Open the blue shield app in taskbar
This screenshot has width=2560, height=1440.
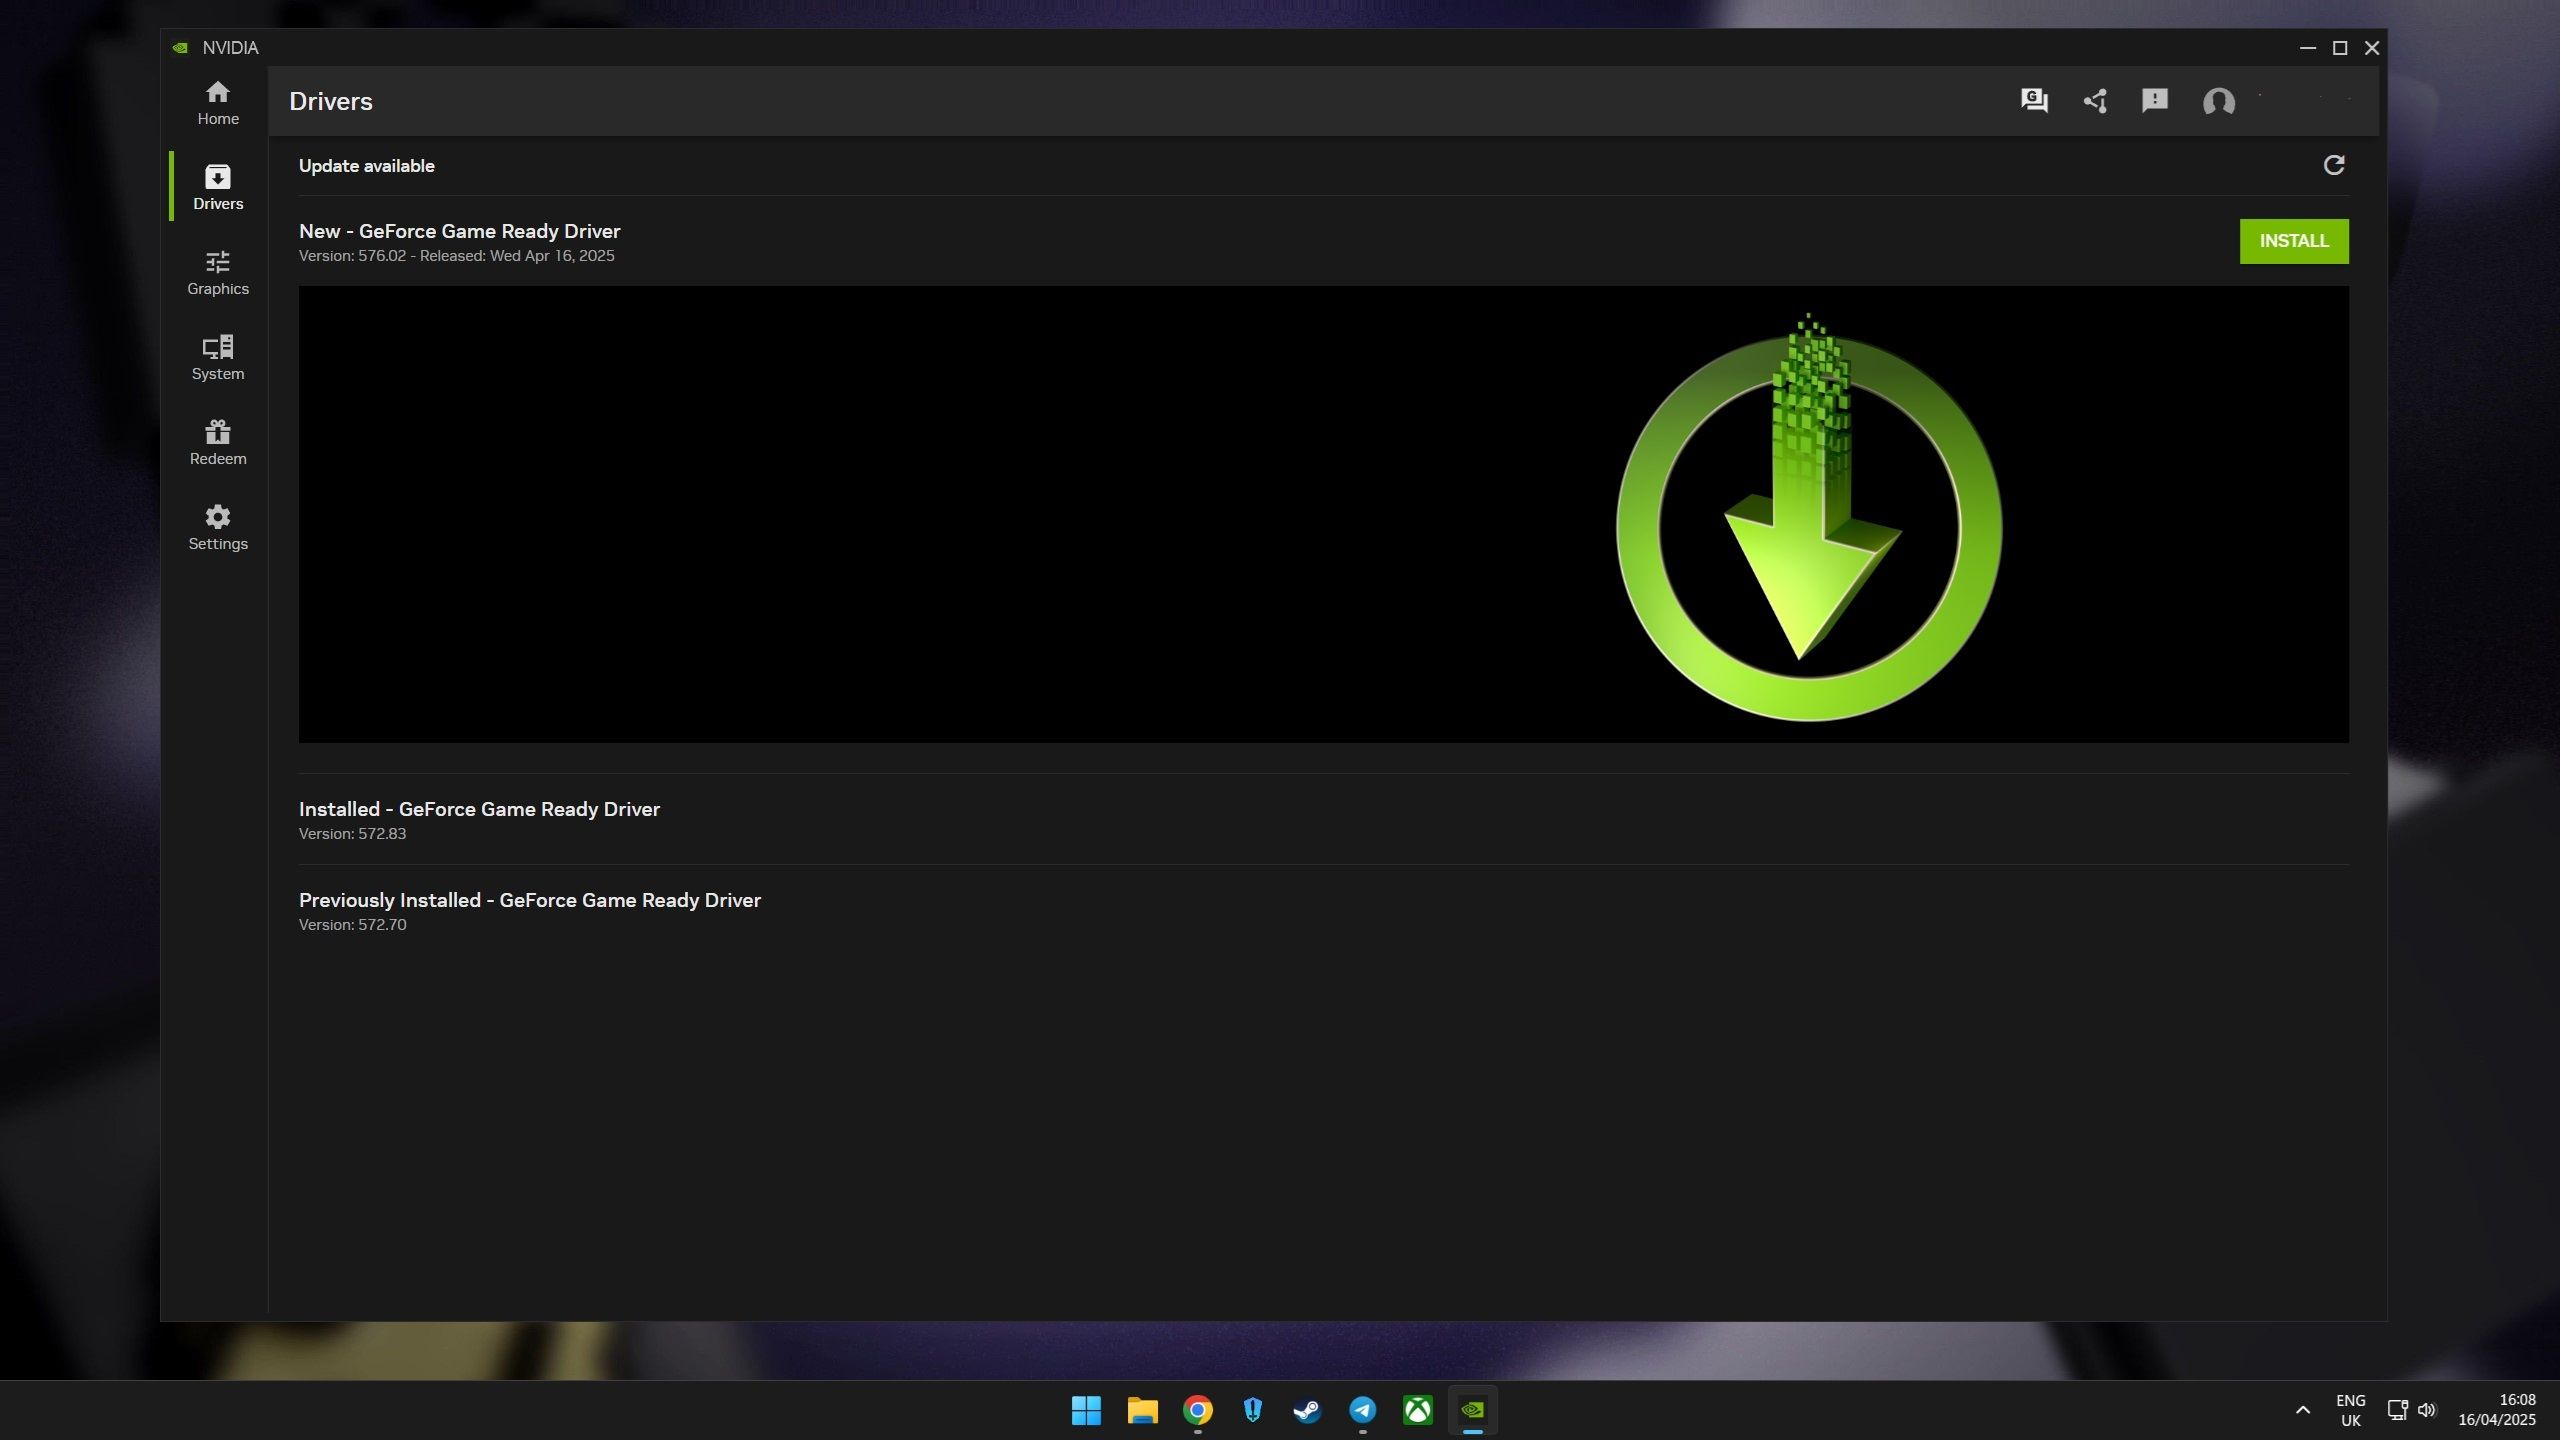pyautogui.click(x=1252, y=1410)
